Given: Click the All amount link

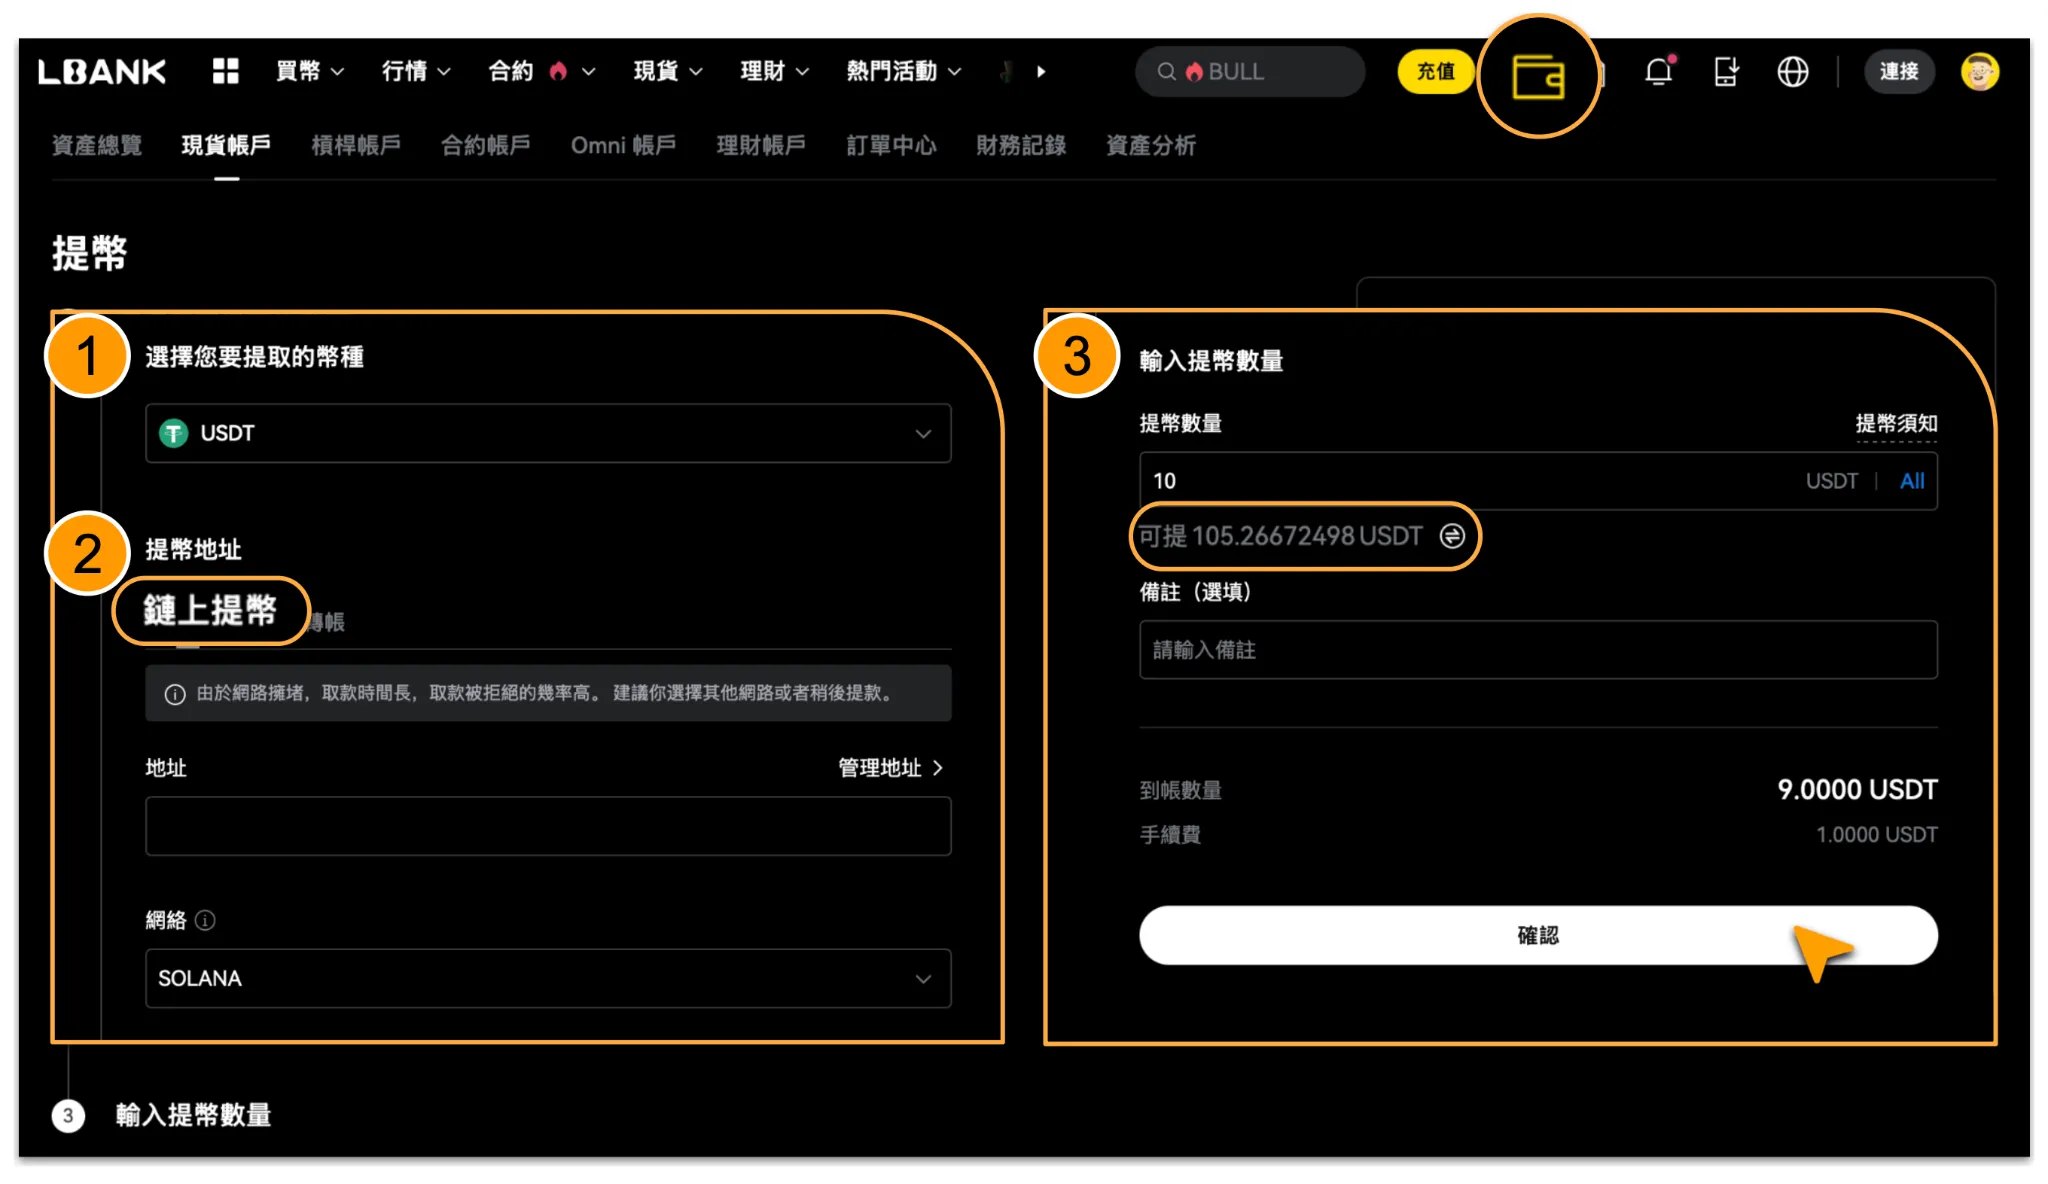Looking at the screenshot, I should pos(1911,481).
